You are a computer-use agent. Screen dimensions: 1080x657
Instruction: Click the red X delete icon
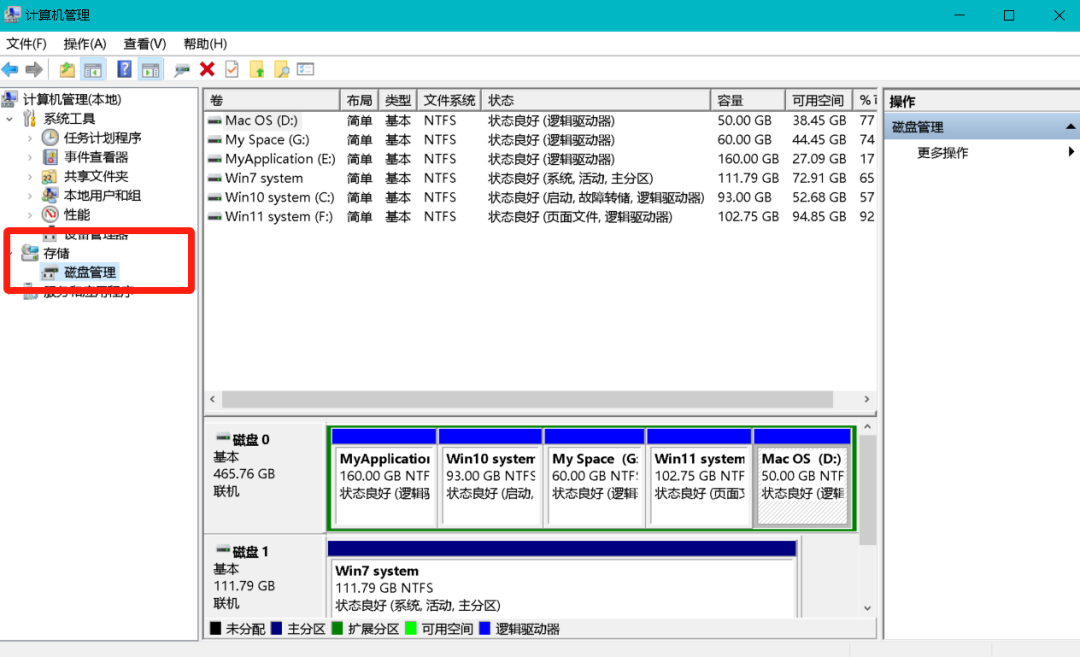pyautogui.click(x=207, y=69)
